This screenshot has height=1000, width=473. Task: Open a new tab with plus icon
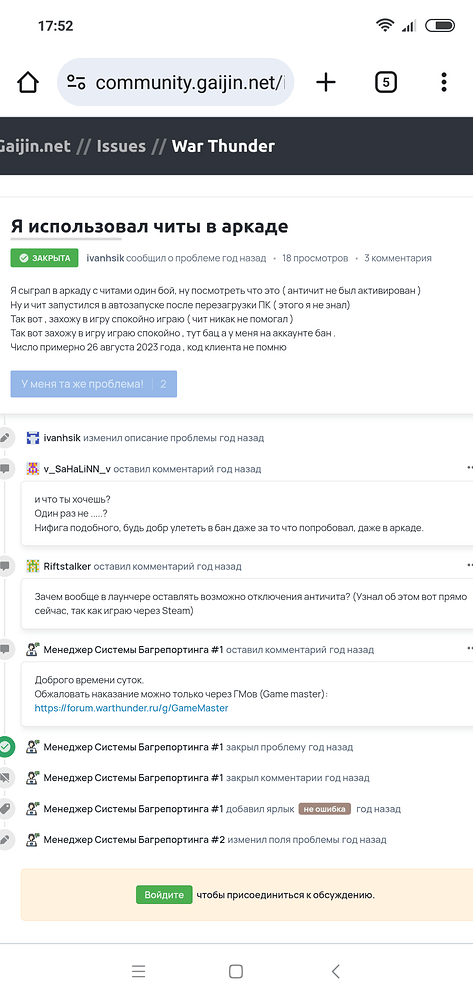pos(326,82)
